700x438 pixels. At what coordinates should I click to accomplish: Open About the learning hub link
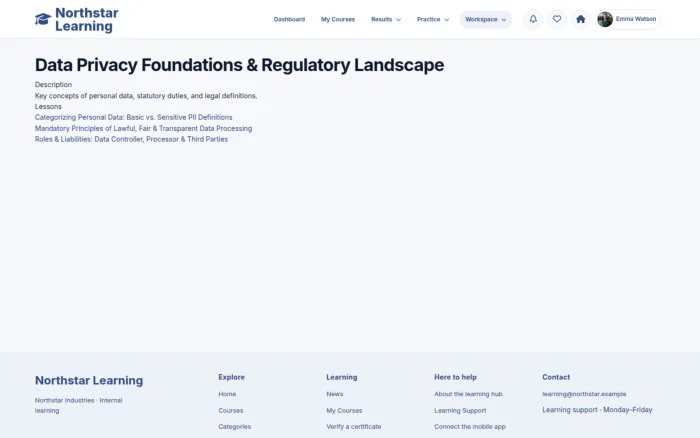pyautogui.click(x=468, y=394)
